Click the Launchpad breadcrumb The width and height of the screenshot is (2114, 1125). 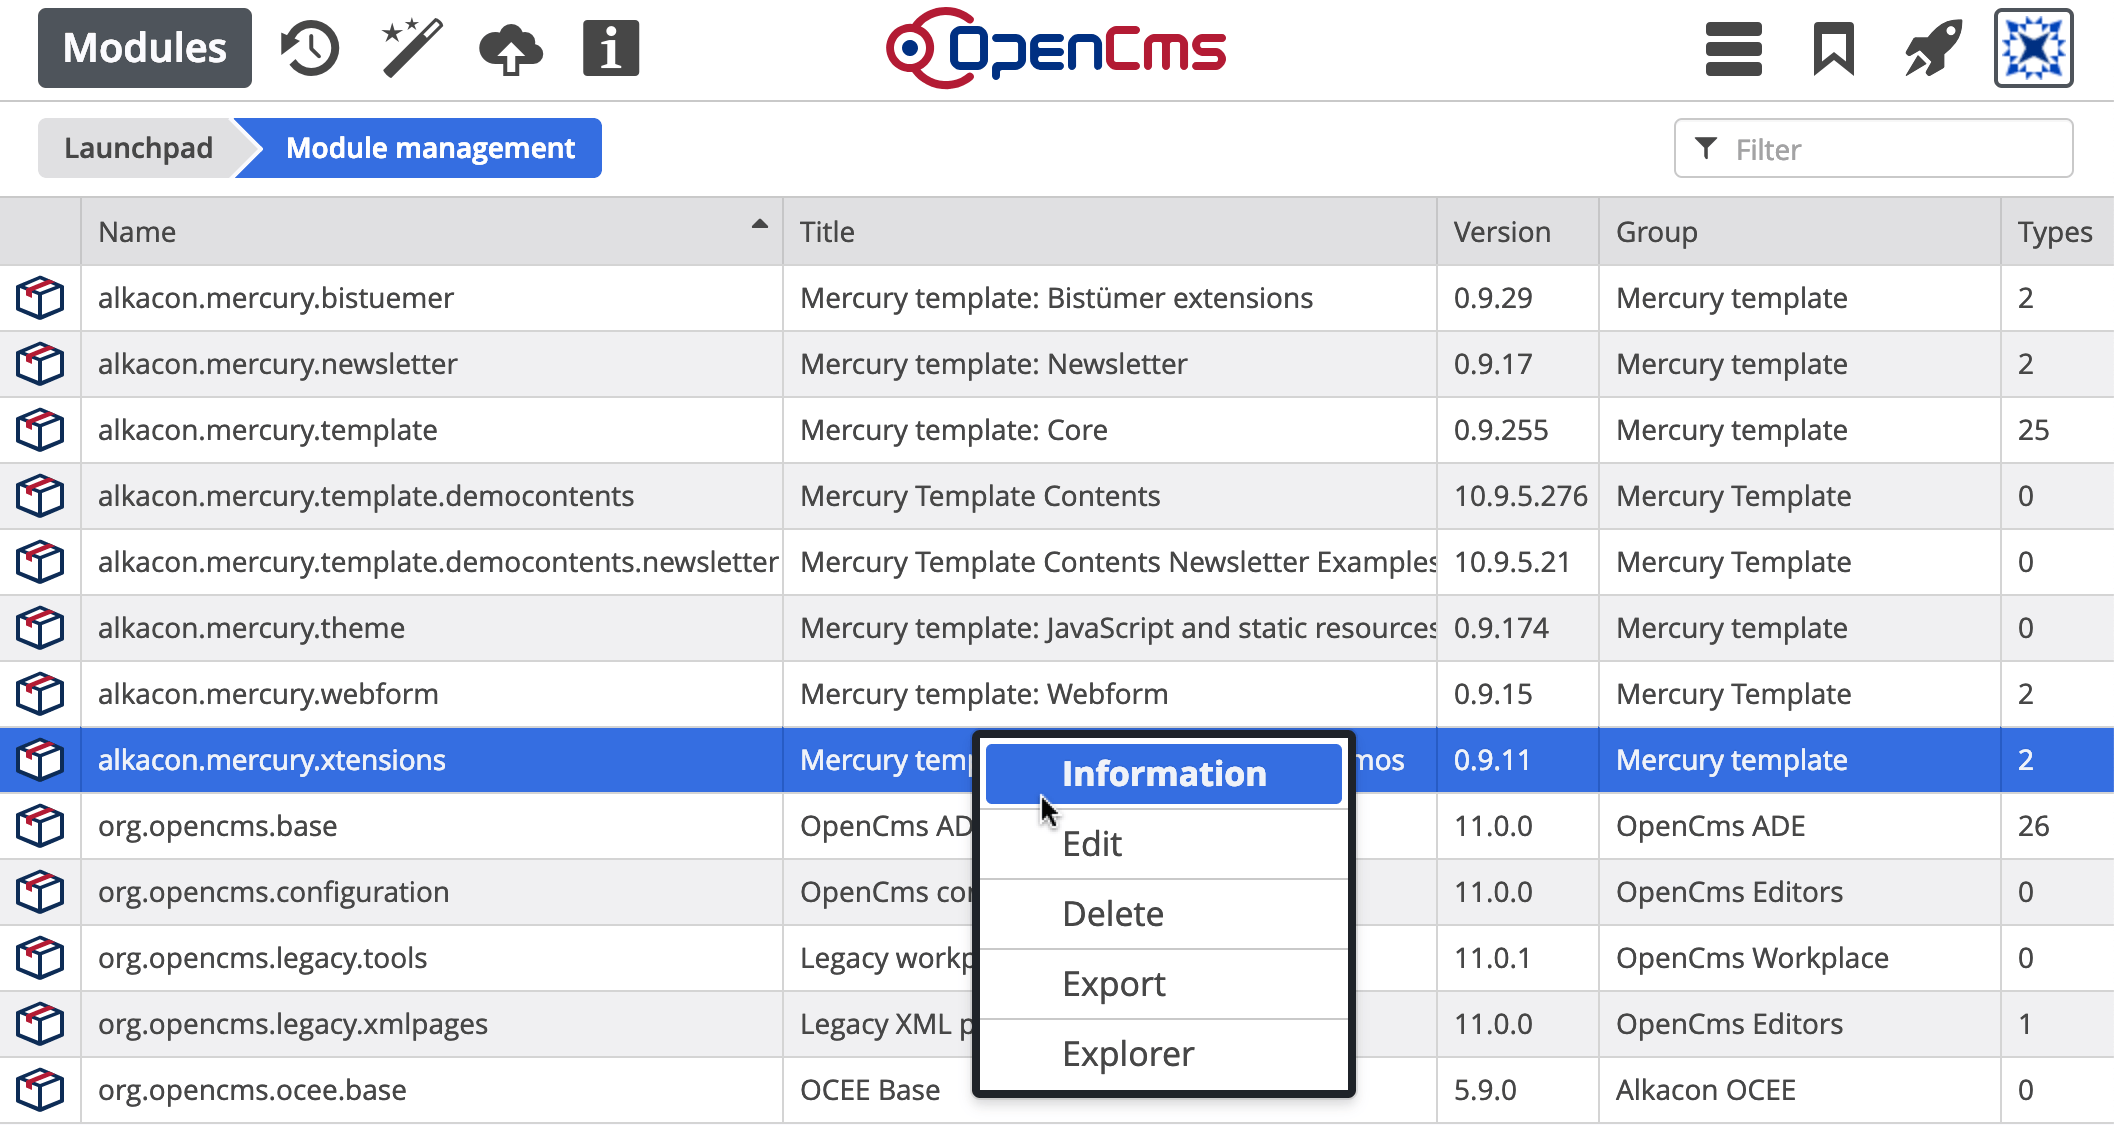click(x=138, y=148)
